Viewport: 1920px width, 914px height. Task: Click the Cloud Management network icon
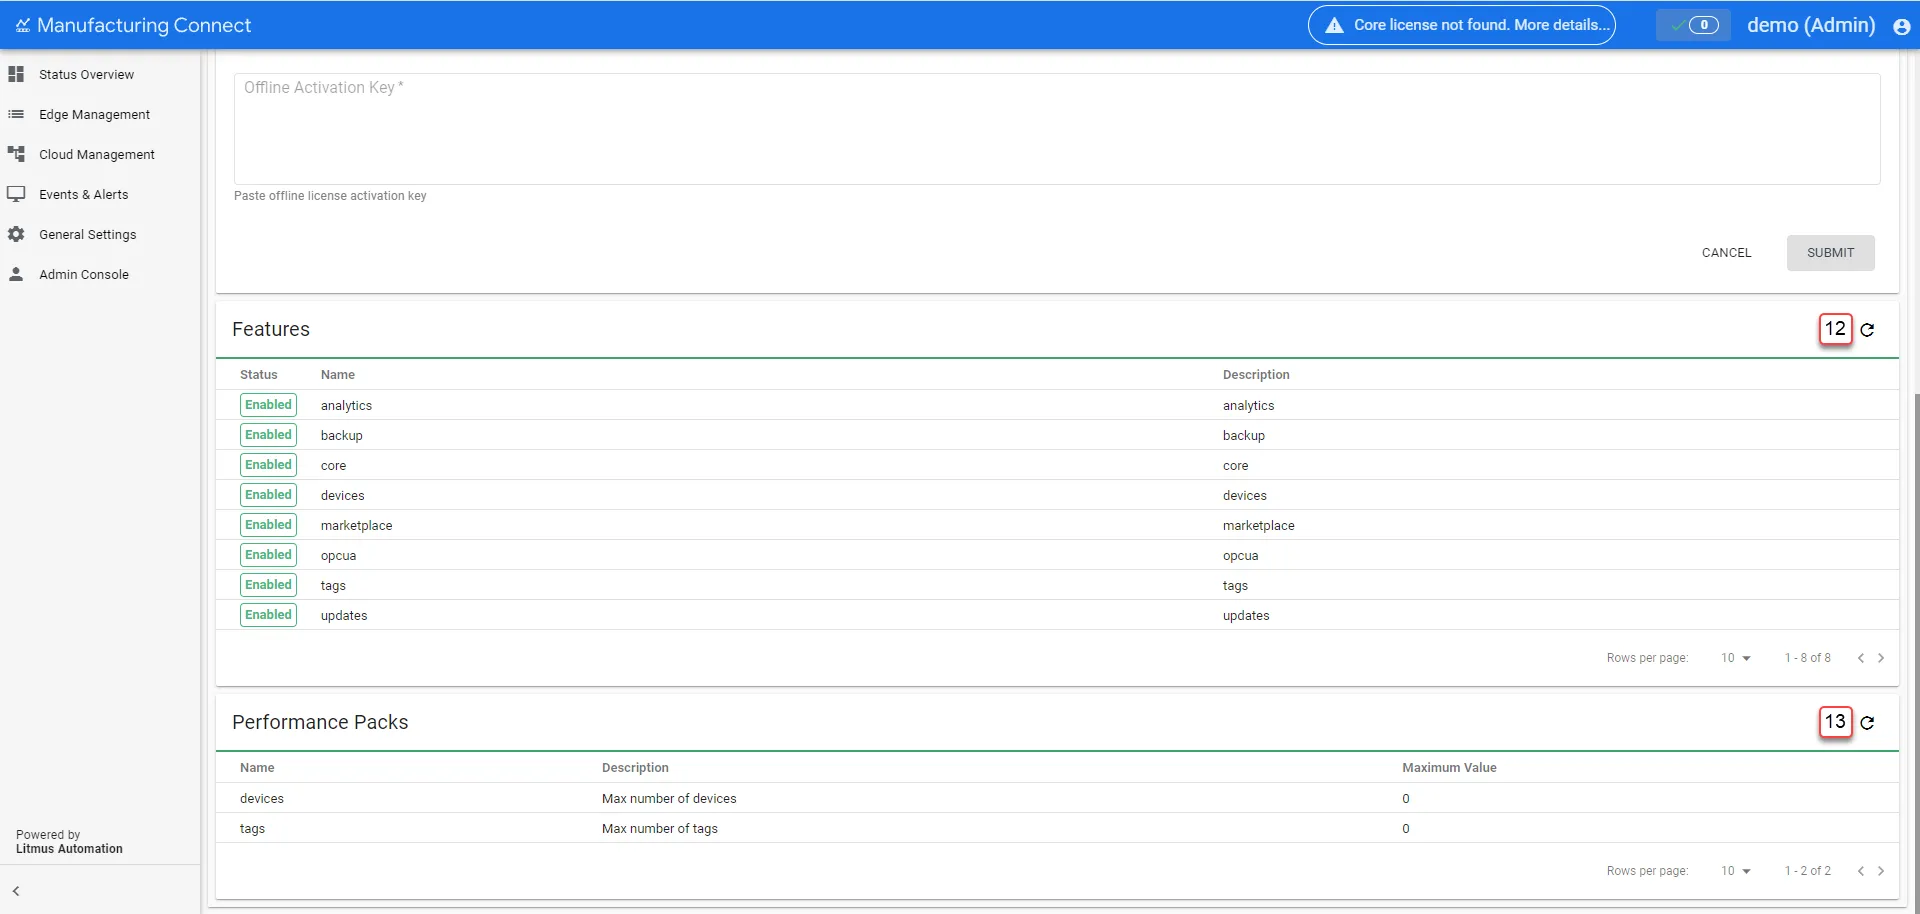point(16,154)
